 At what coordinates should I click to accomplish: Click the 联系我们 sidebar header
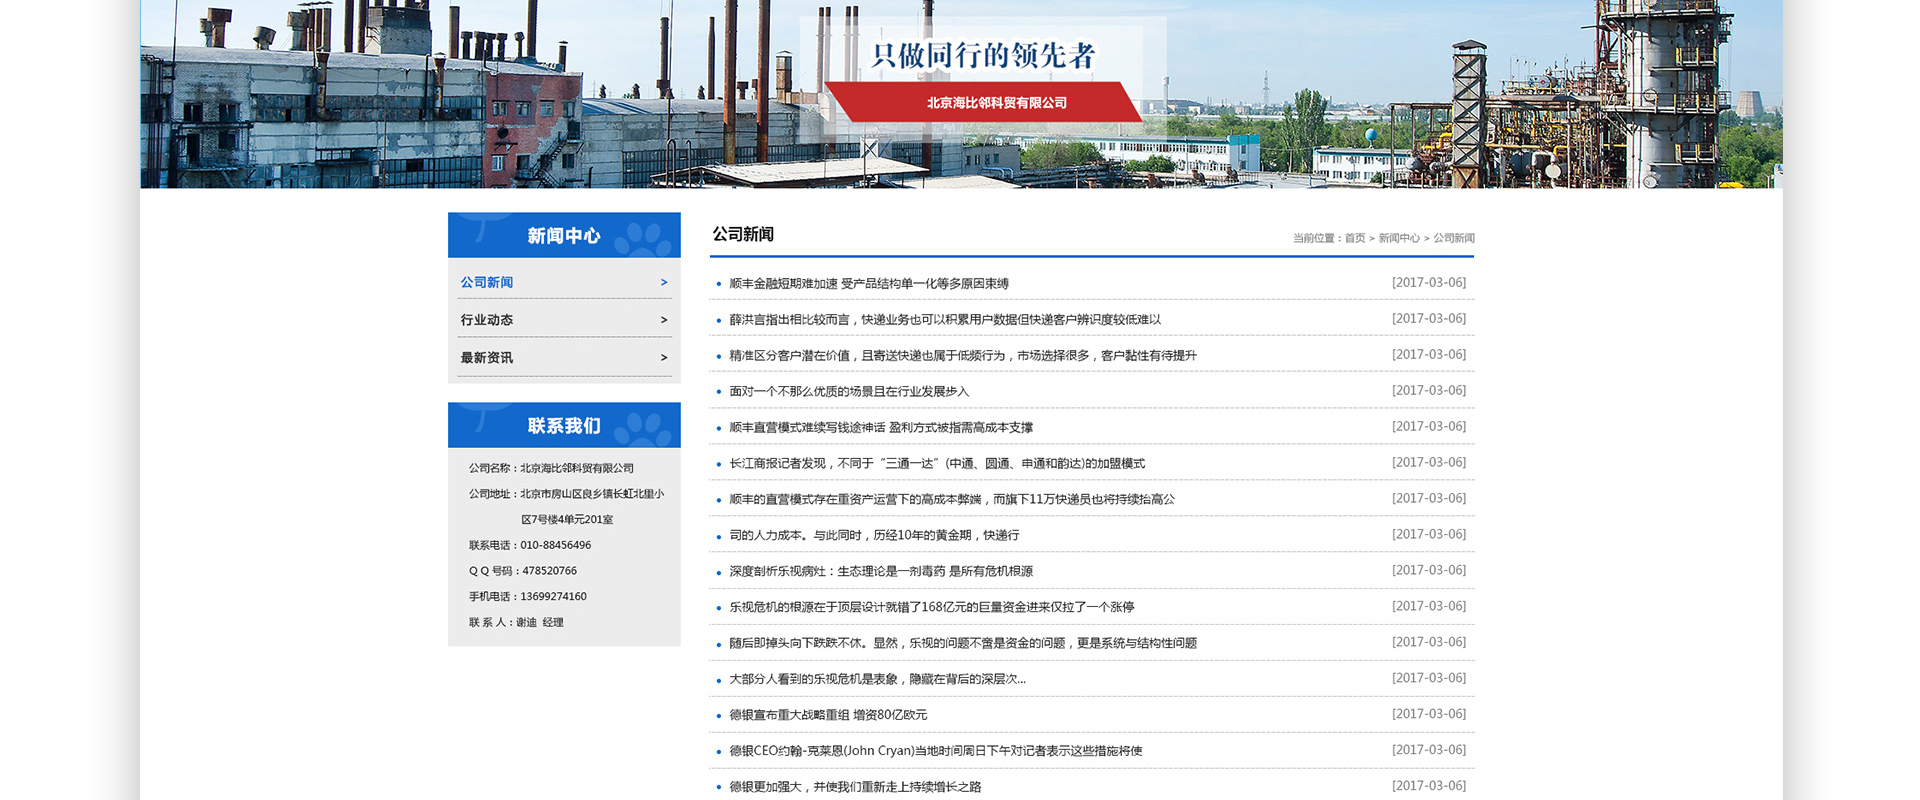coord(564,426)
